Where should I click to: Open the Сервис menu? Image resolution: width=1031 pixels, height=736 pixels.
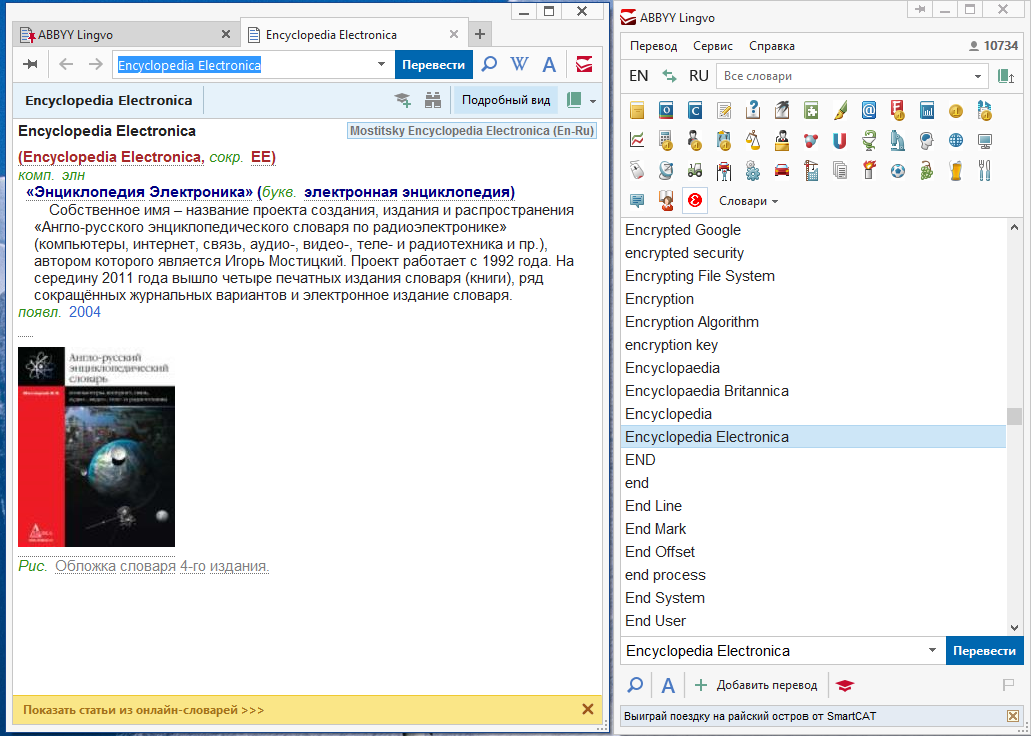[712, 46]
